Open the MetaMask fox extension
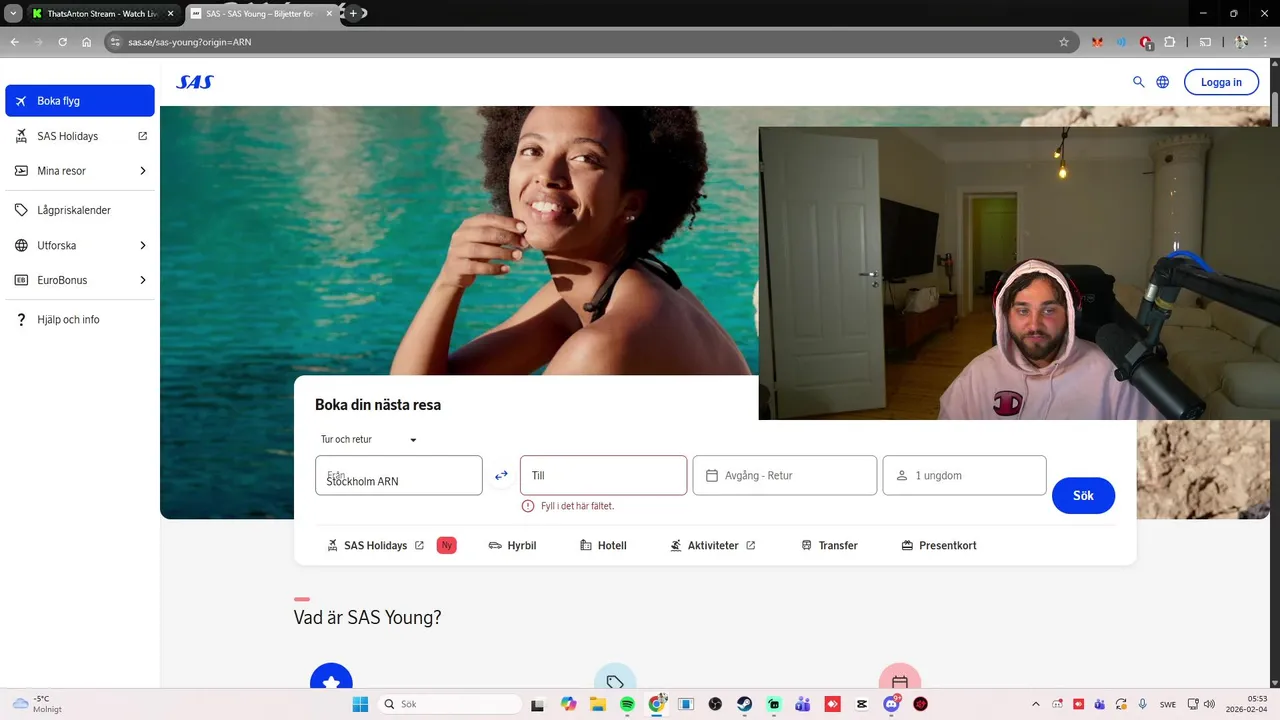The height and width of the screenshot is (720, 1280). point(1097,42)
